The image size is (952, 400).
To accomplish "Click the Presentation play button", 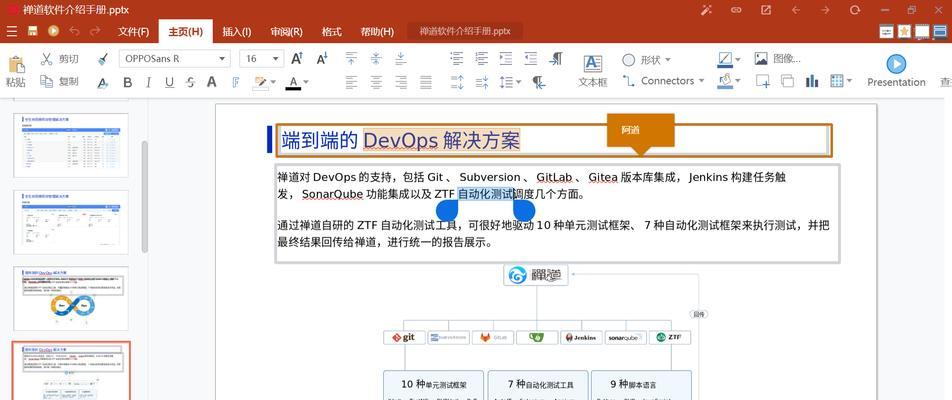I will coord(896,70).
